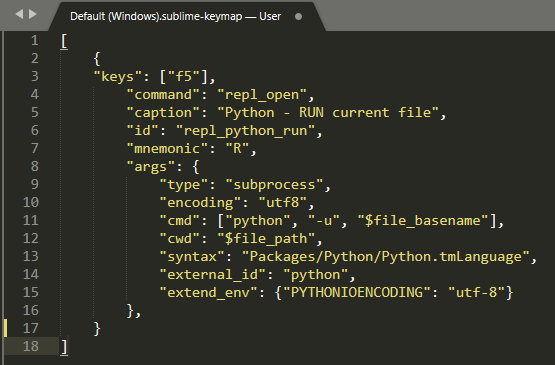Click the "cmd" key on line 11
The image size is (555, 365).
coord(180,221)
